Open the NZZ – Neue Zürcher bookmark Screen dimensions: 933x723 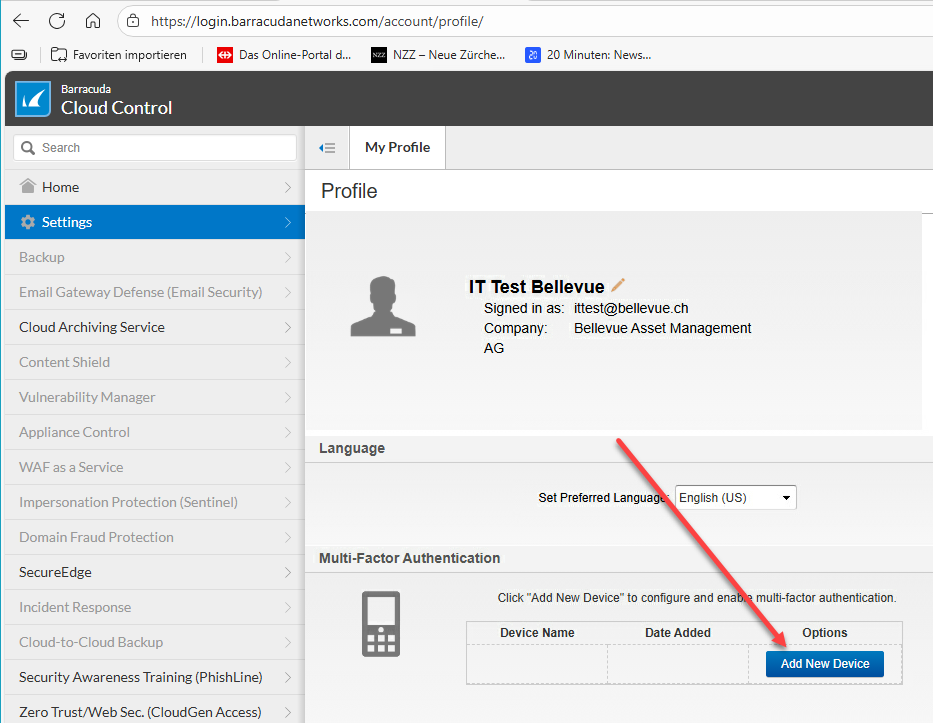(439, 55)
